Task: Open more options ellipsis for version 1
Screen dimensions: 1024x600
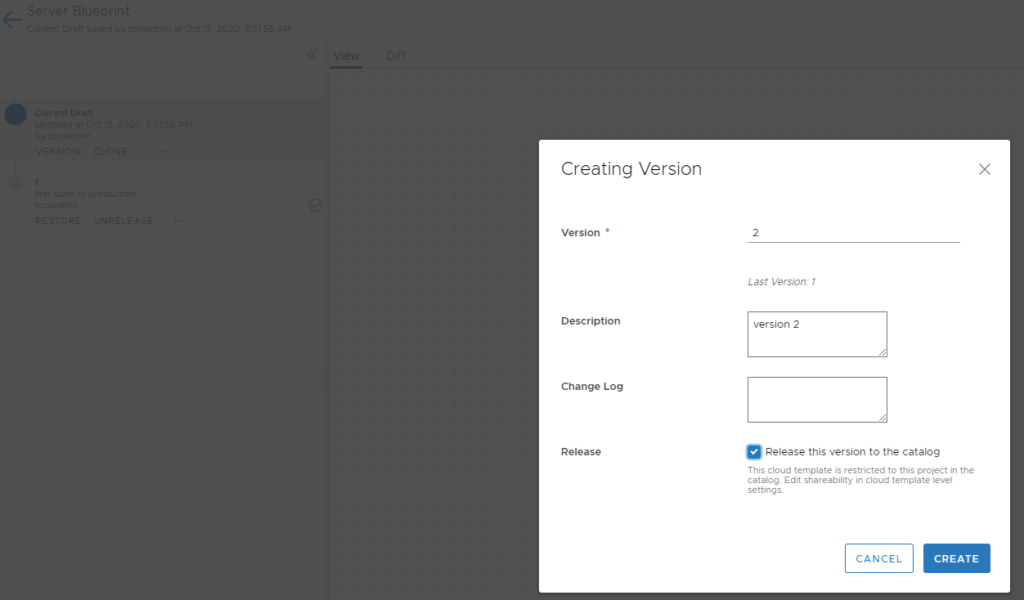Action: (179, 221)
